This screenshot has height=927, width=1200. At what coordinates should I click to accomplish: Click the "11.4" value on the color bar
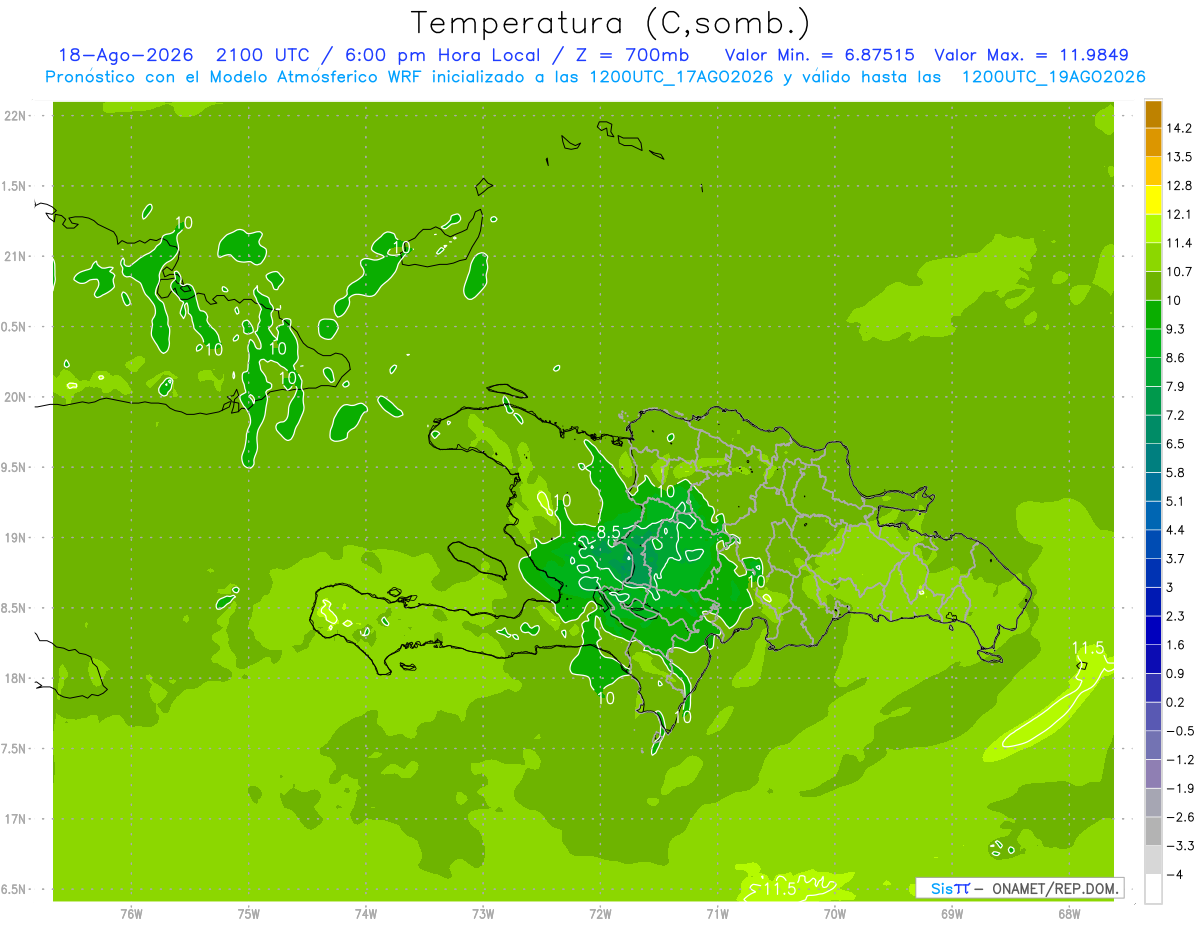pos(1179,243)
